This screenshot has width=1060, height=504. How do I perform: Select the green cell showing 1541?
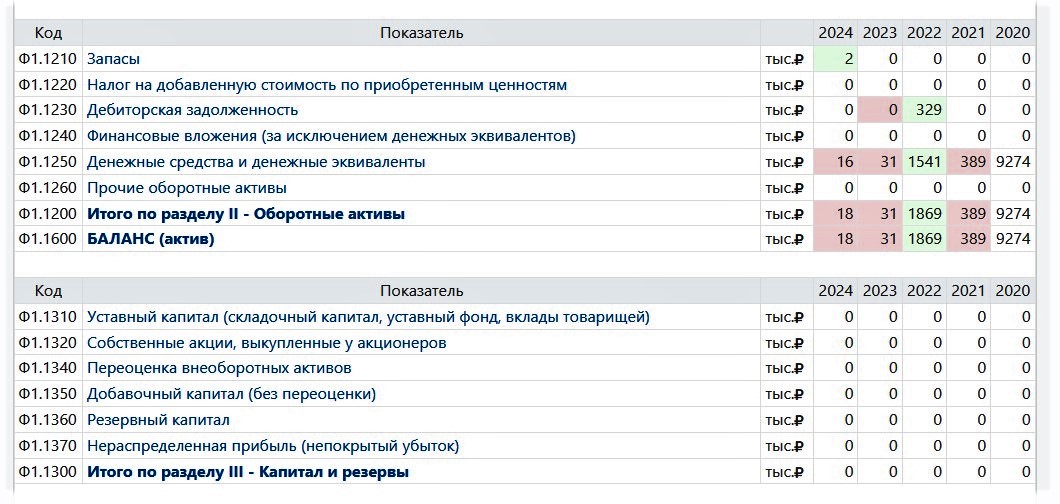(924, 162)
